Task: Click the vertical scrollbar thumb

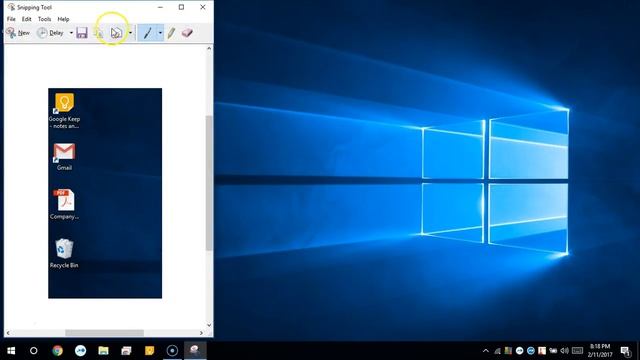Action: tap(209, 183)
